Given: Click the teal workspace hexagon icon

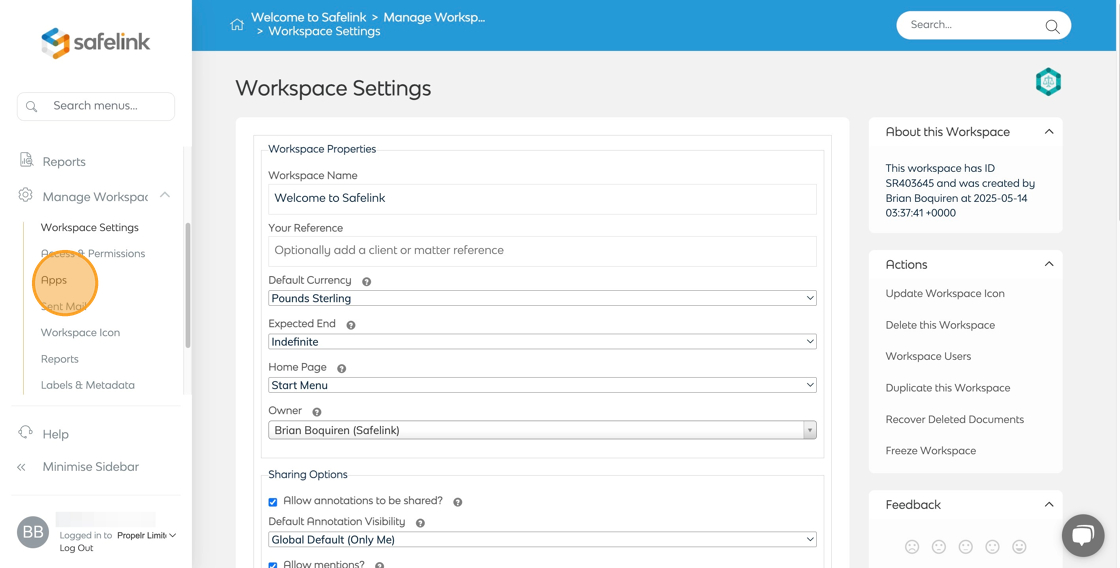Looking at the screenshot, I should pos(1048,82).
